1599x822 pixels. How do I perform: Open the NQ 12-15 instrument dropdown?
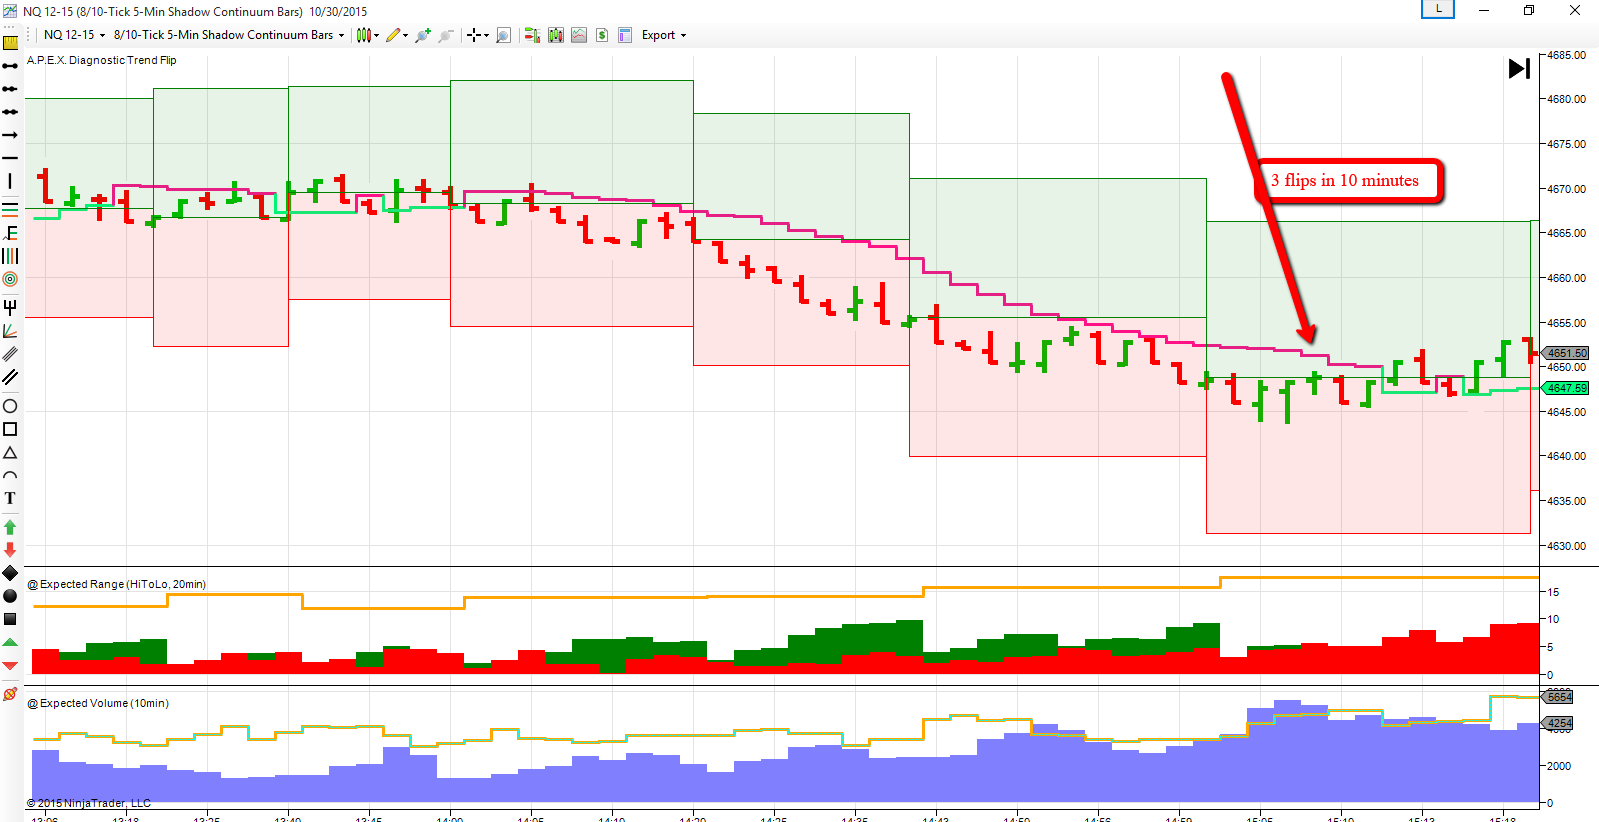click(75, 35)
